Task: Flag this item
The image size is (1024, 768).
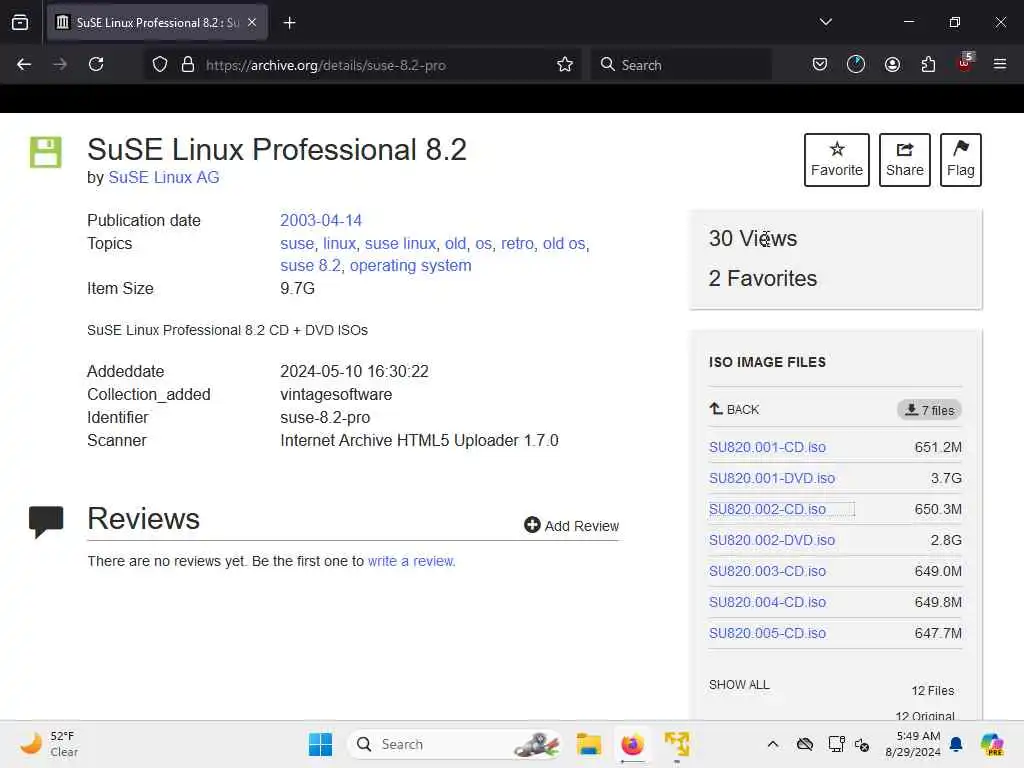Action: pyautogui.click(x=961, y=160)
